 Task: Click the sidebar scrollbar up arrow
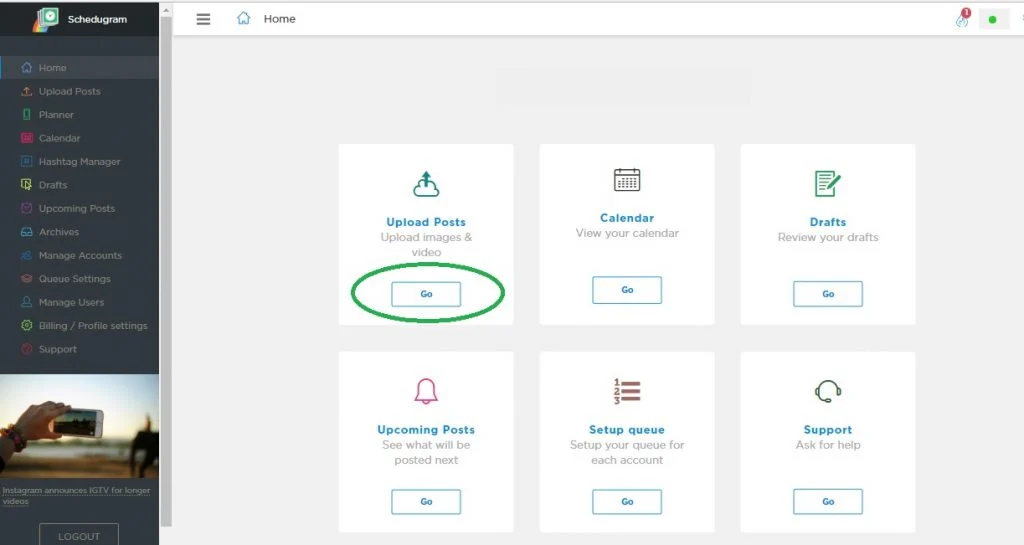pos(166,10)
